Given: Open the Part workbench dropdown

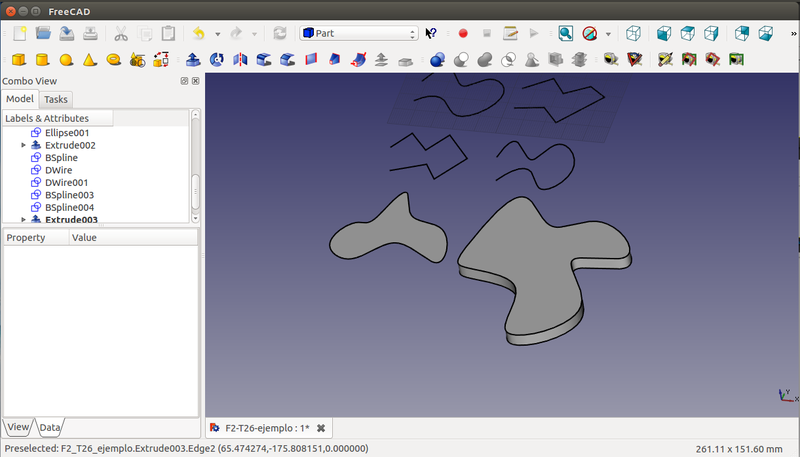Looking at the screenshot, I should click(x=358, y=33).
